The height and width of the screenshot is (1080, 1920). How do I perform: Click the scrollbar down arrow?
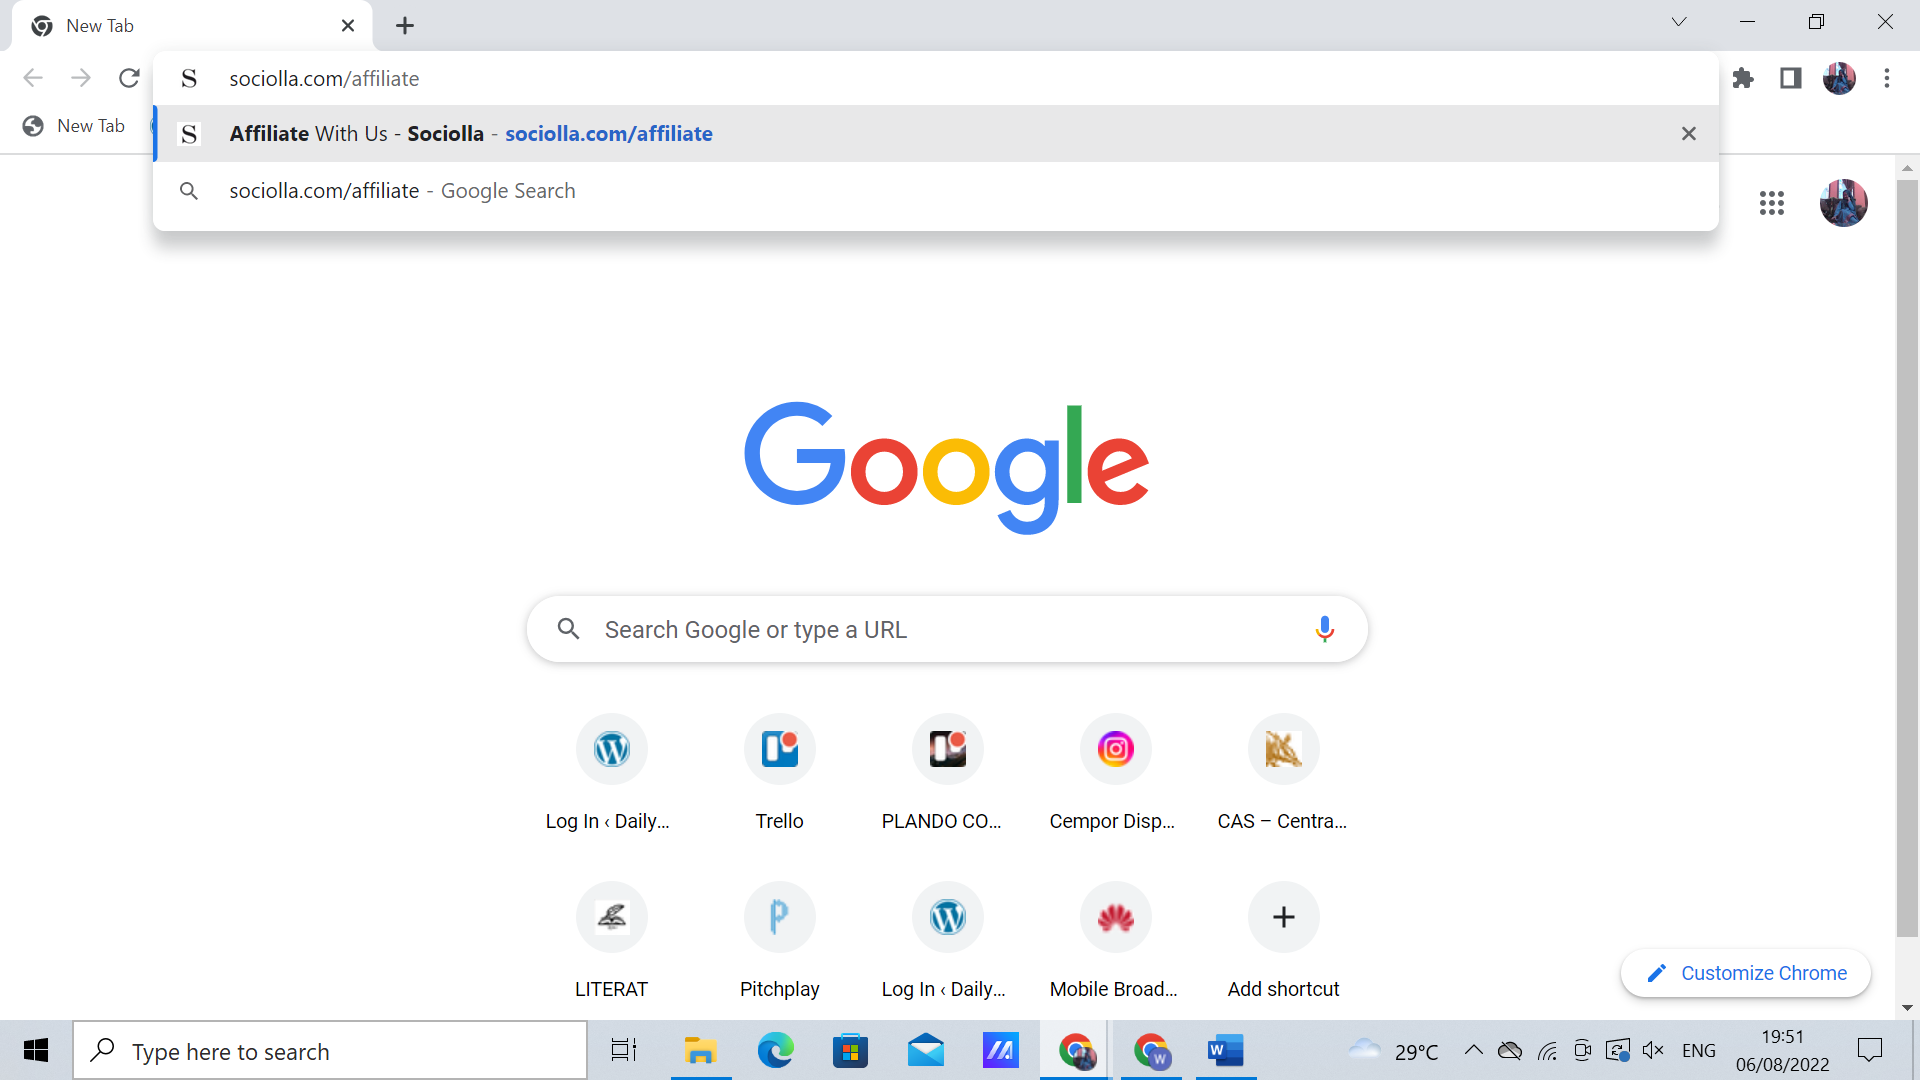tap(1907, 1008)
